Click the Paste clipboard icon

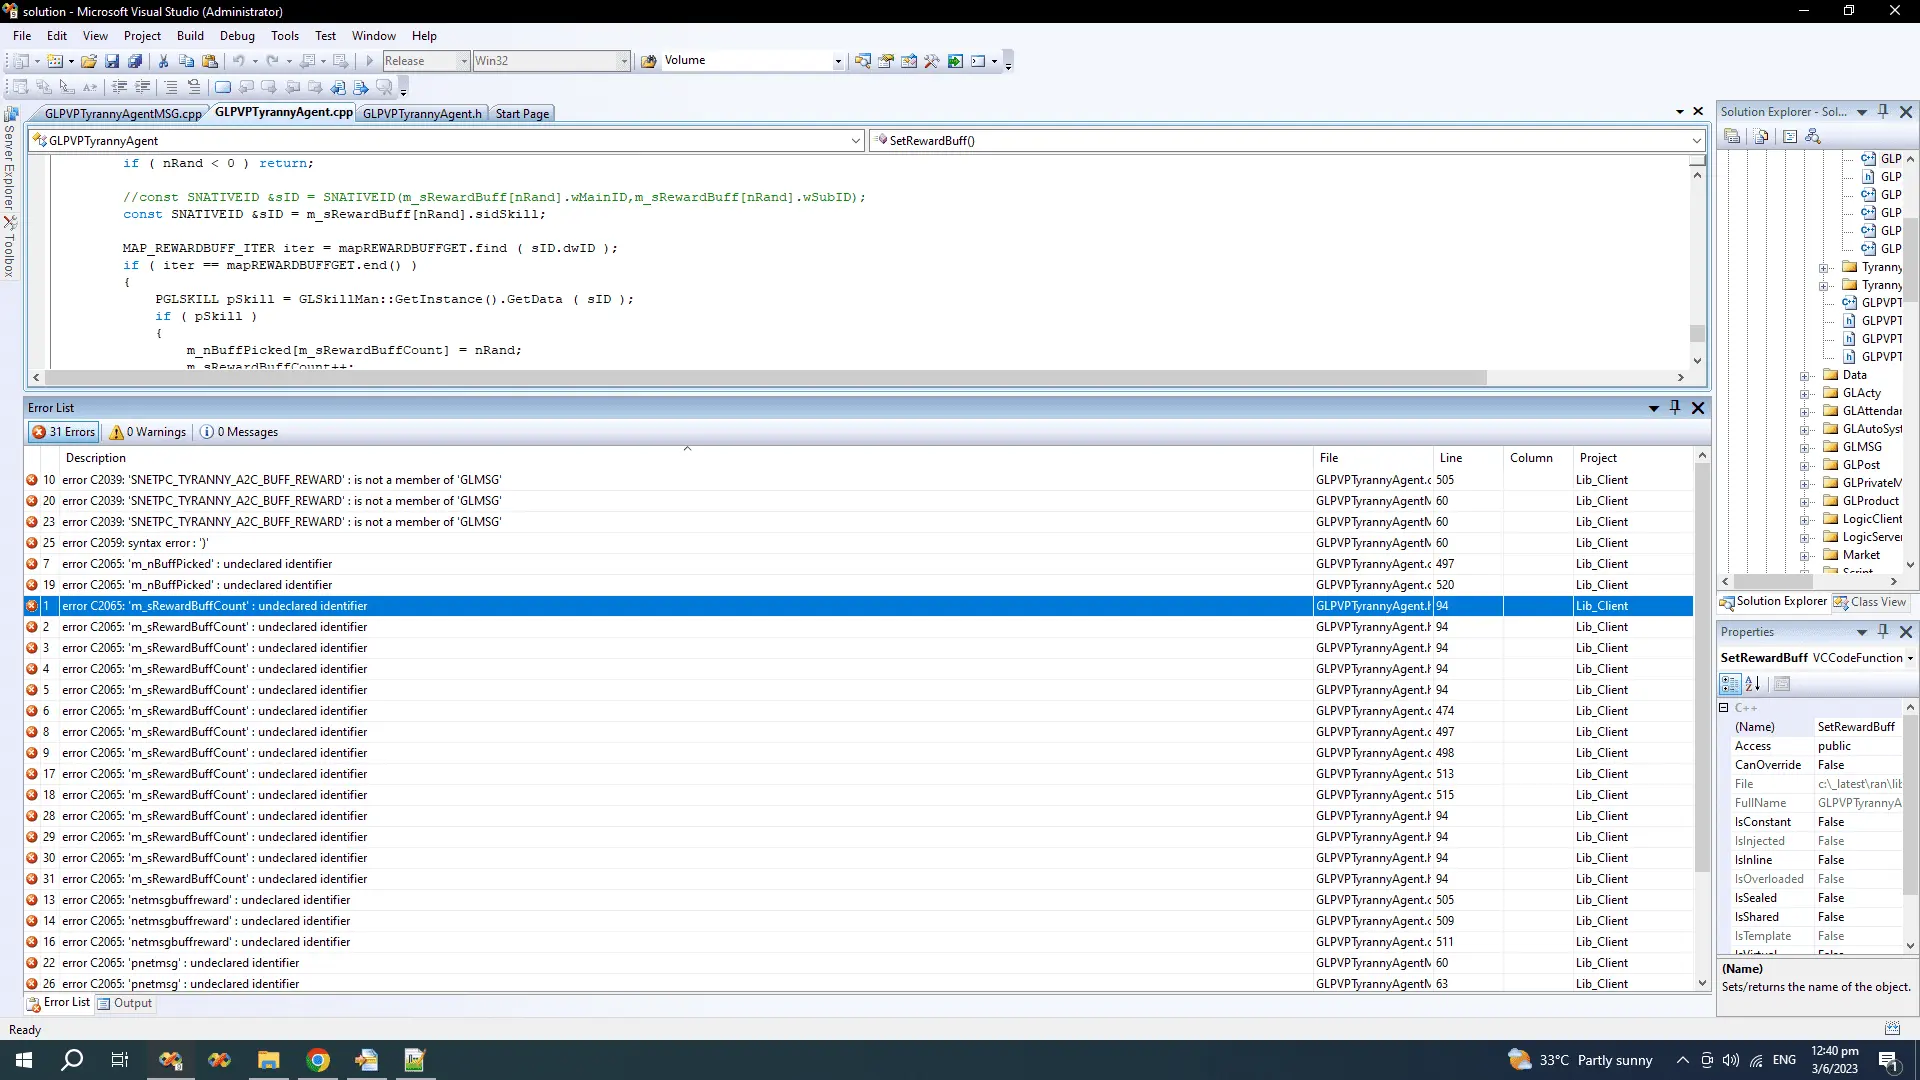(x=210, y=61)
